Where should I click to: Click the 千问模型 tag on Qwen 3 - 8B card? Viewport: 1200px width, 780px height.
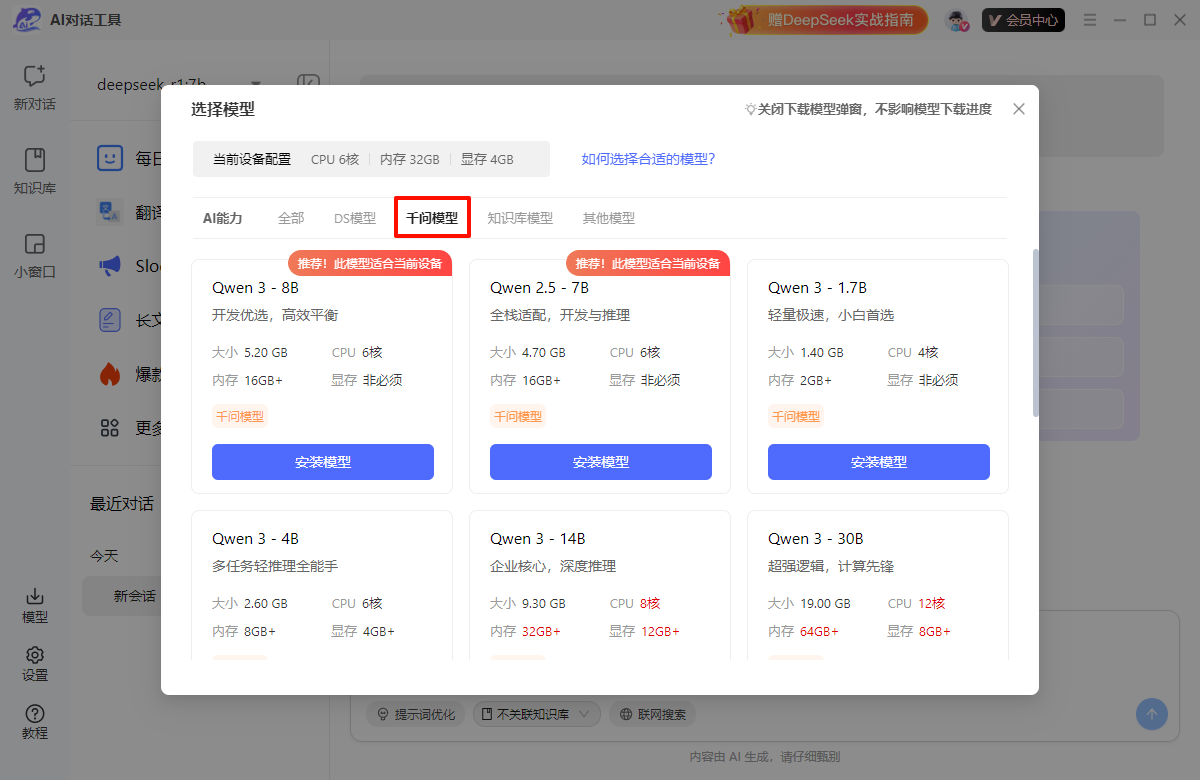click(240, 416)
